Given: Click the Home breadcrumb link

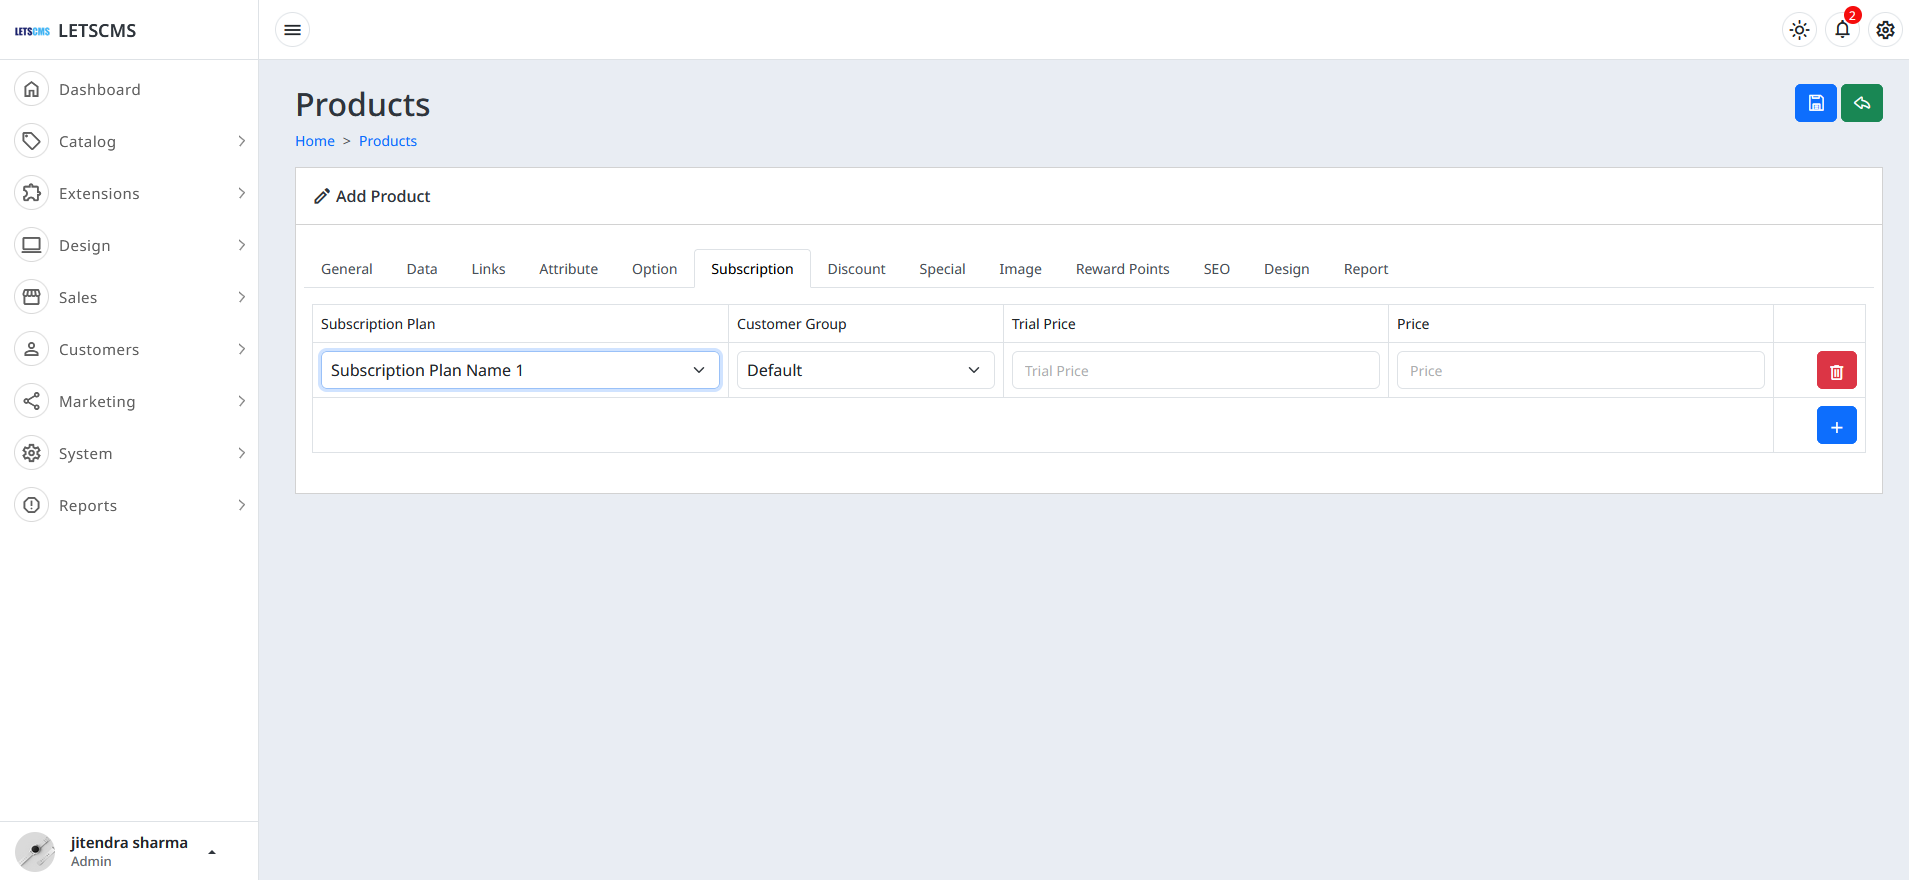Looking at the screenshot, I should (x=315, y=141).
